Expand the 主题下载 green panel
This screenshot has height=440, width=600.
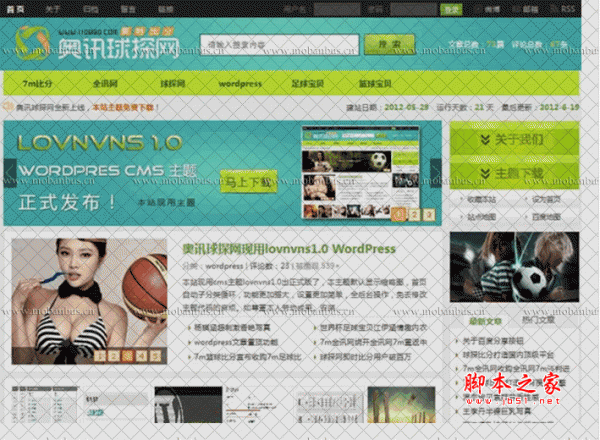514,173
